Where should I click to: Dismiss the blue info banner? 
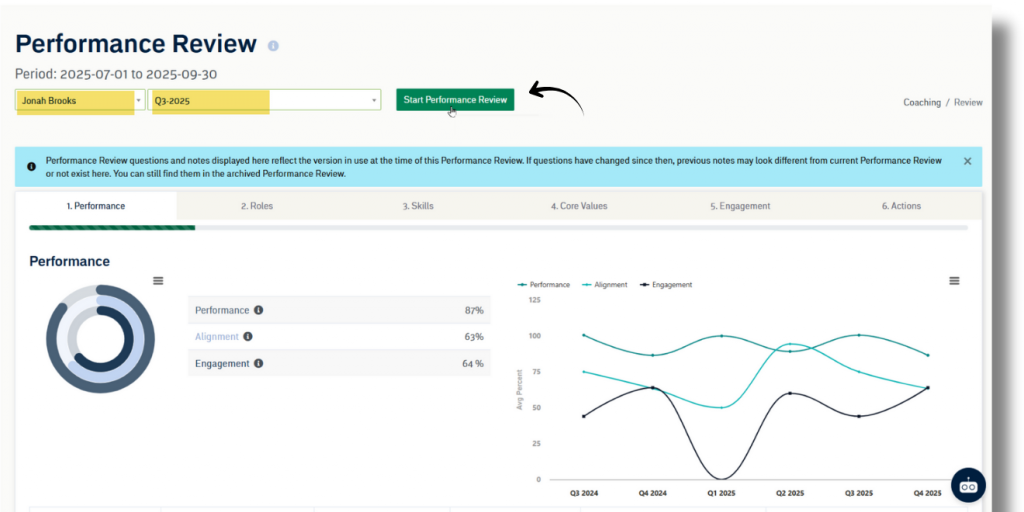click(967, 161)
